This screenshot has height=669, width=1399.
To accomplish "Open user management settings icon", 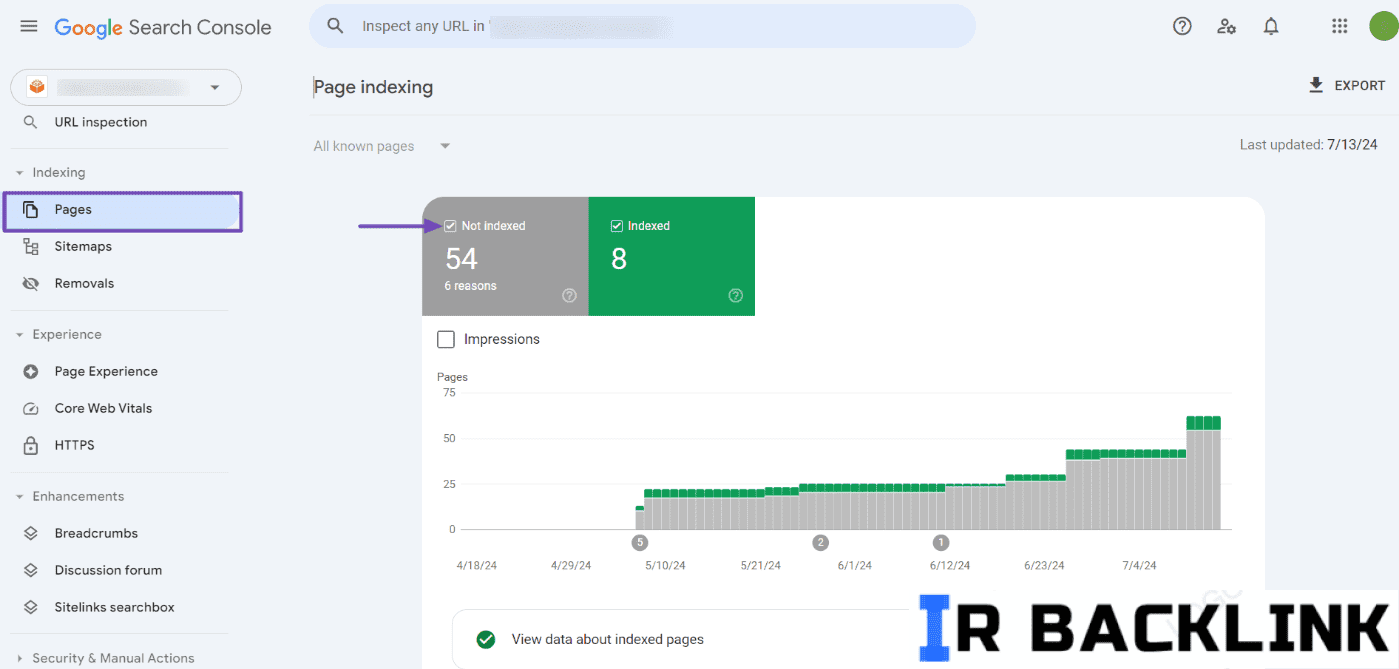I will click(x=1226, y=26).
